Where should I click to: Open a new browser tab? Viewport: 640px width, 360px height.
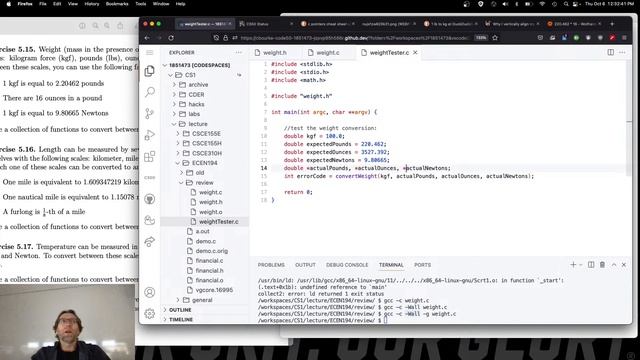coord(612,24)
